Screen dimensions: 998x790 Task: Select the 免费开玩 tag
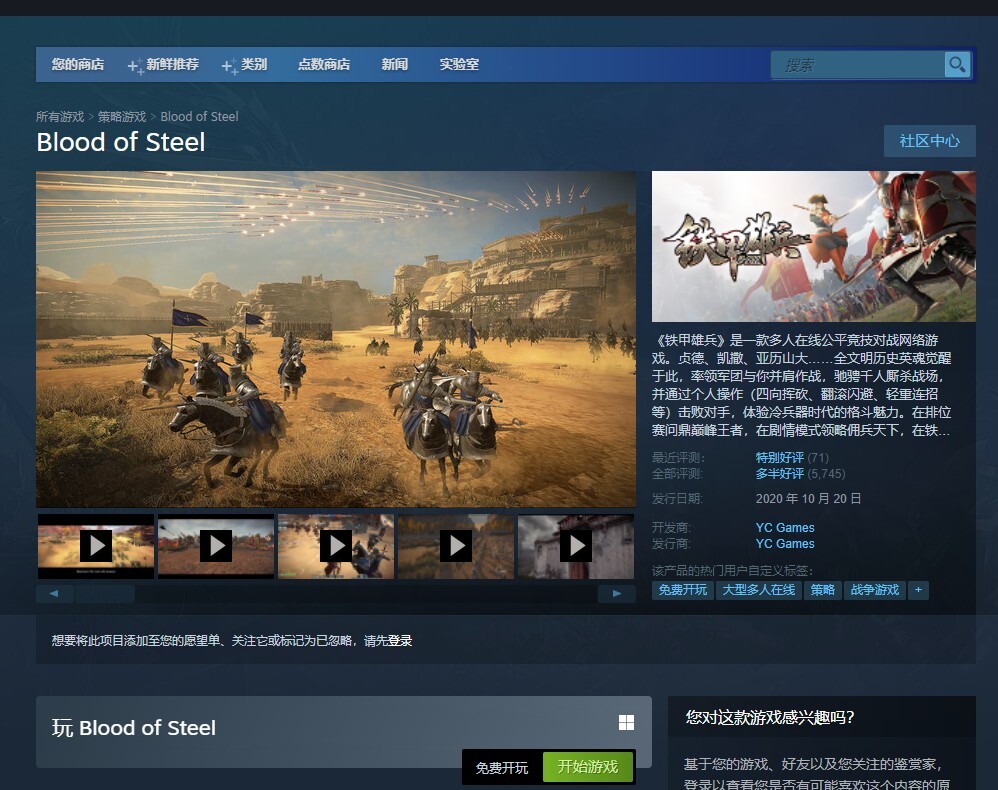tap(683, 590)
